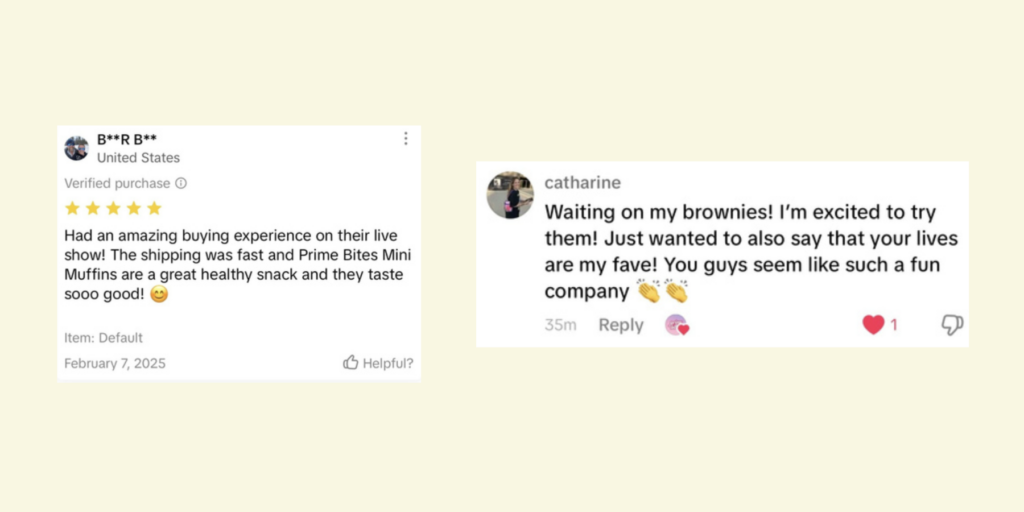Image resolution: width=1024 pixels, height=512 pixels.
Task: Click the February 7, 2025 date
Action: click(115, 363)
